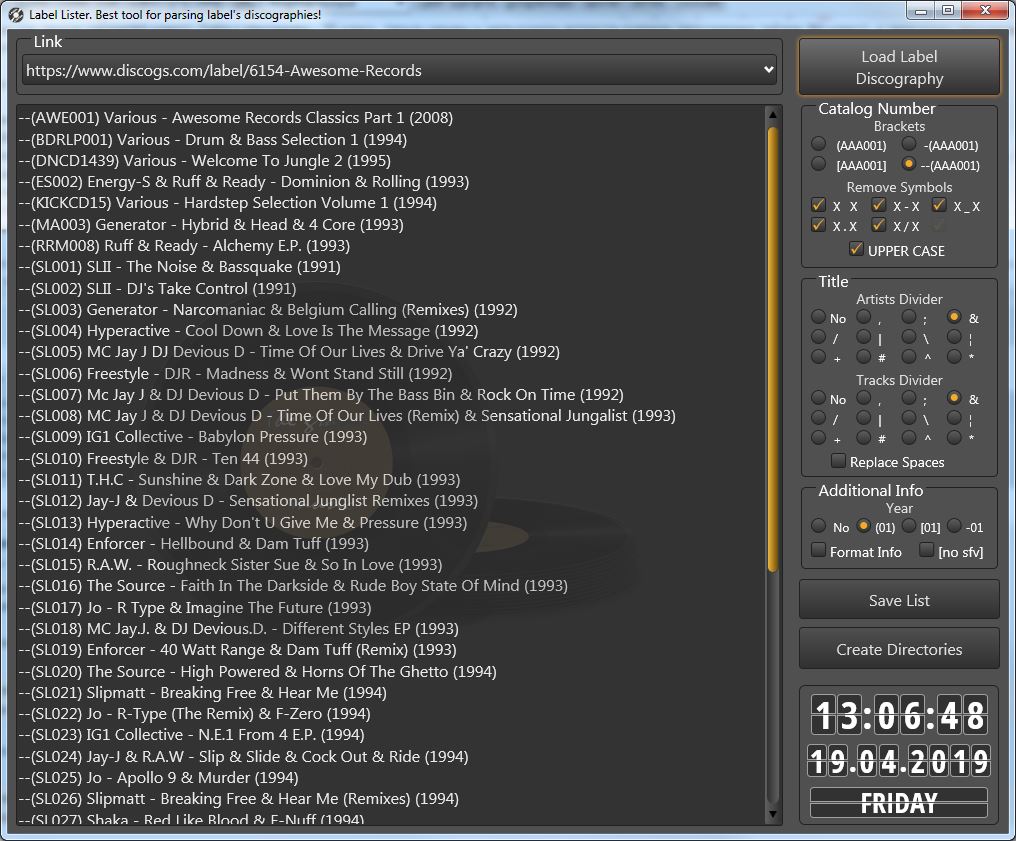The image size is (1016, 841).
Task: Click the orange vertical scrollbar thumb
Action: coord(772,350)
